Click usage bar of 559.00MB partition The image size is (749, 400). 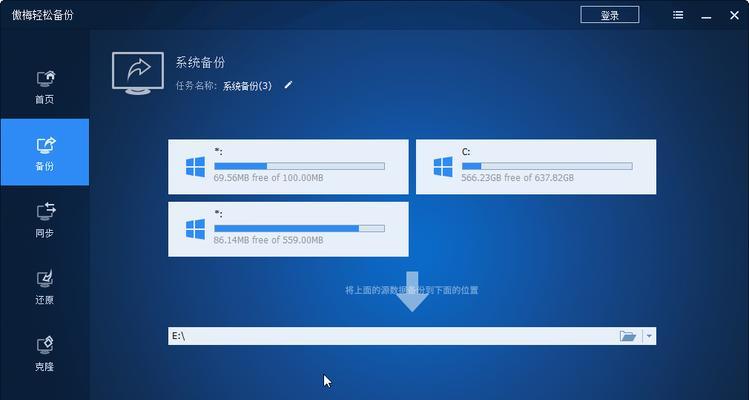click(x=300, y=228)
